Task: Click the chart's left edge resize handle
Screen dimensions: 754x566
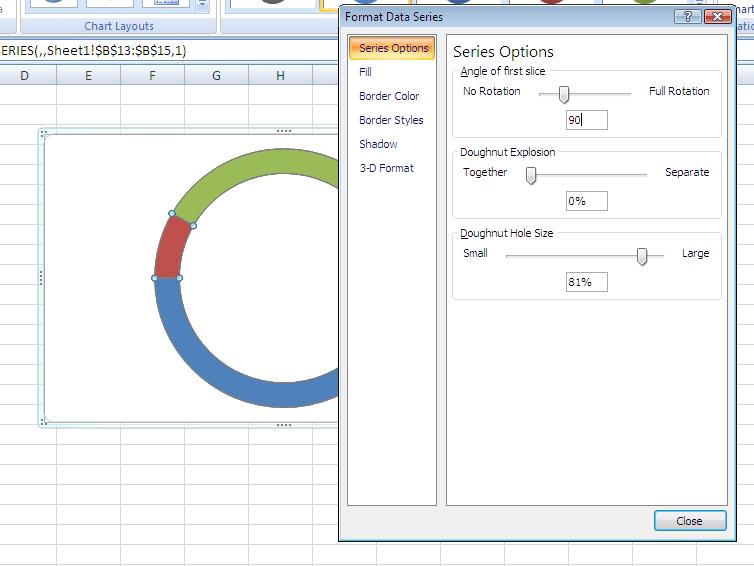Action: click(x=41, y=277)
